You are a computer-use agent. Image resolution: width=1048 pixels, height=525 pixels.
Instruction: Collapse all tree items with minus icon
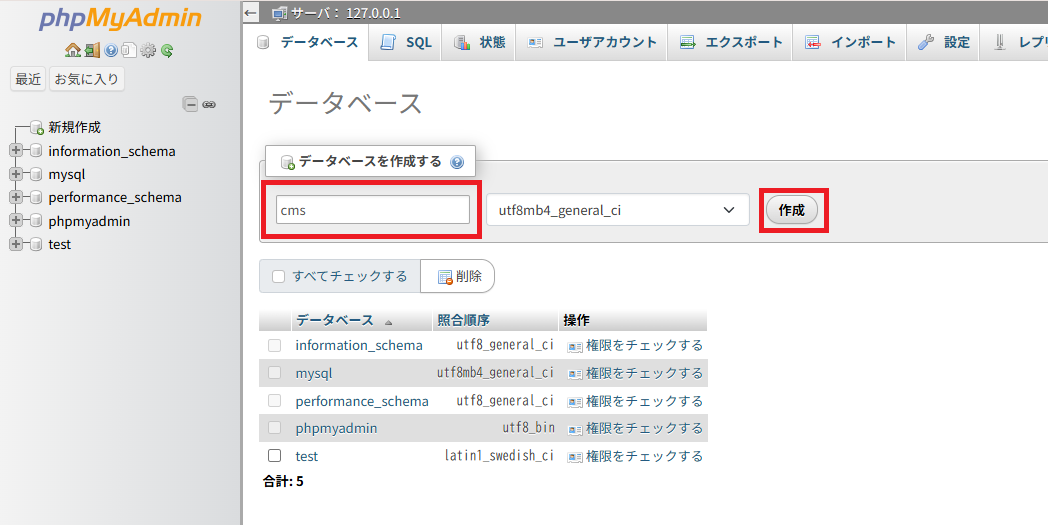[x=190, y=104]
